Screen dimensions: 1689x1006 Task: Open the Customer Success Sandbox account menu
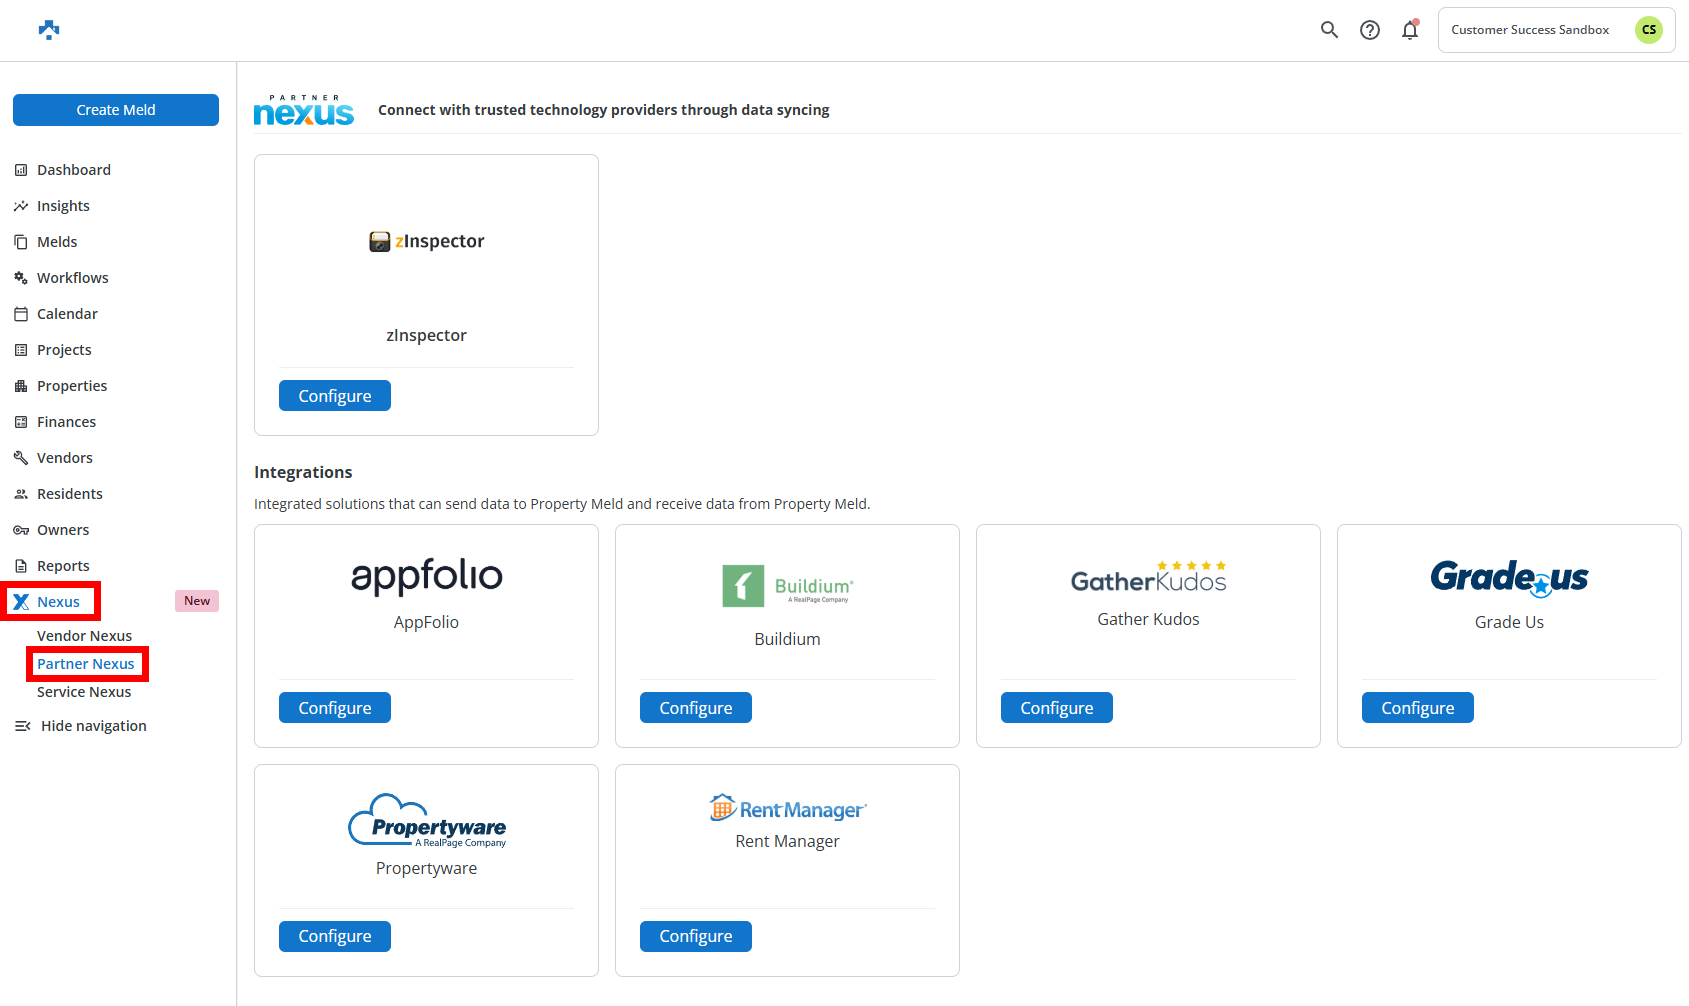coord(1530,30)
